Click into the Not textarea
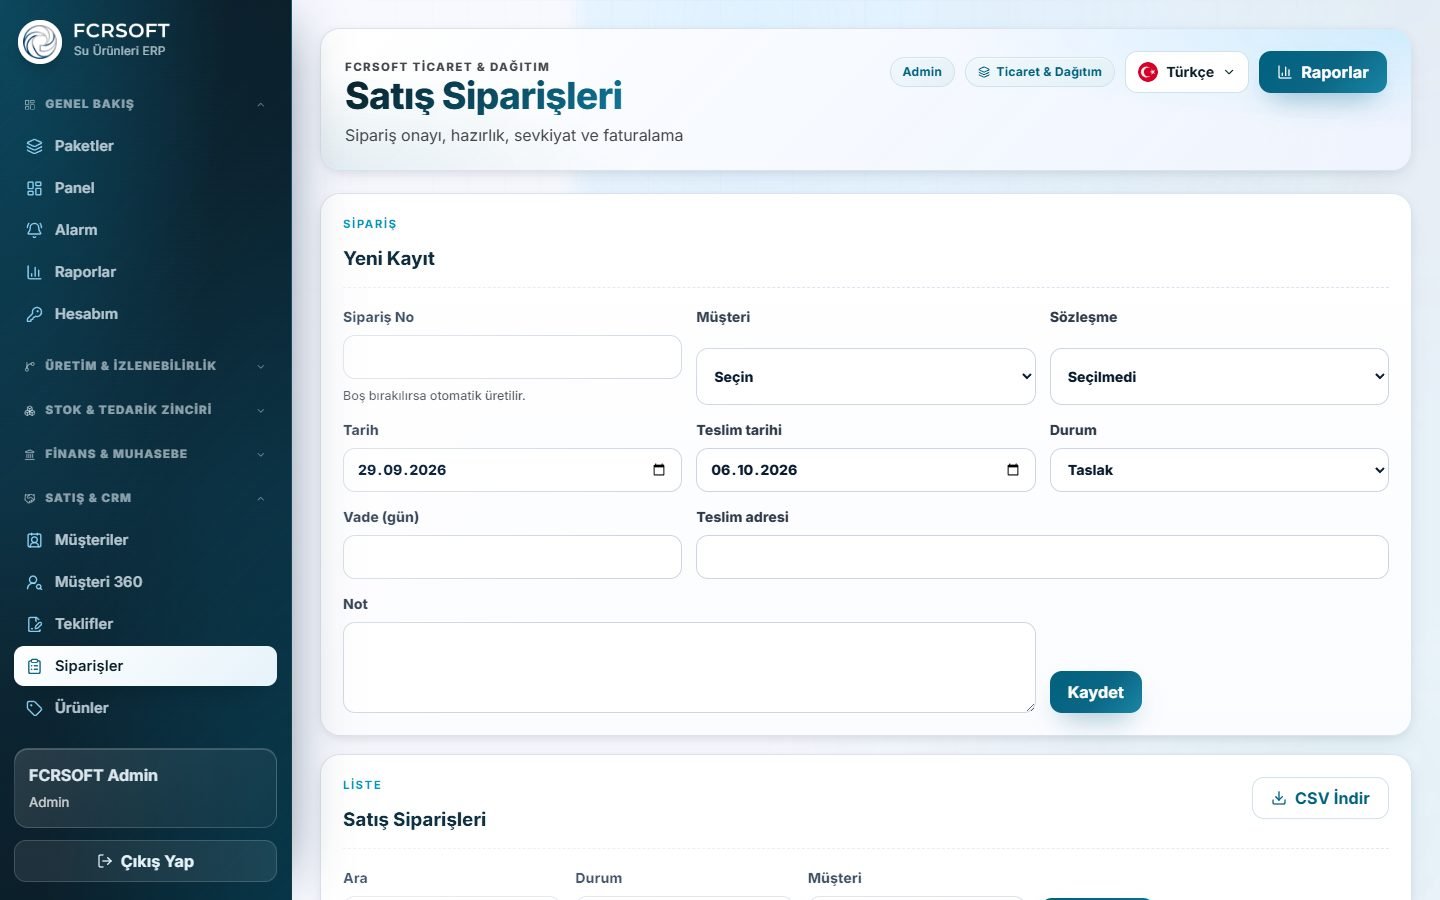Image resolution: width=1440 pixels, height=900 pixels. pyautogui.click(x=689, y=668)
